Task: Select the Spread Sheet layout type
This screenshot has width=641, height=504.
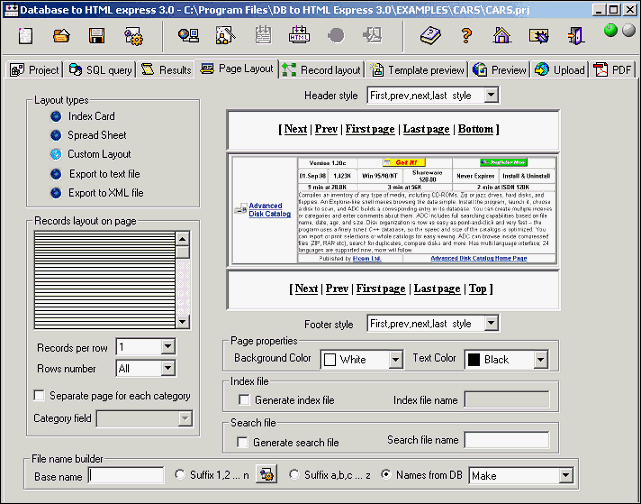Action: click(x=56, y=135)
